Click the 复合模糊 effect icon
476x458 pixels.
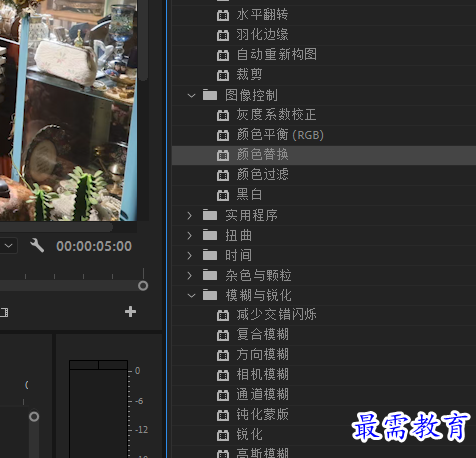[x=223, y=335]
